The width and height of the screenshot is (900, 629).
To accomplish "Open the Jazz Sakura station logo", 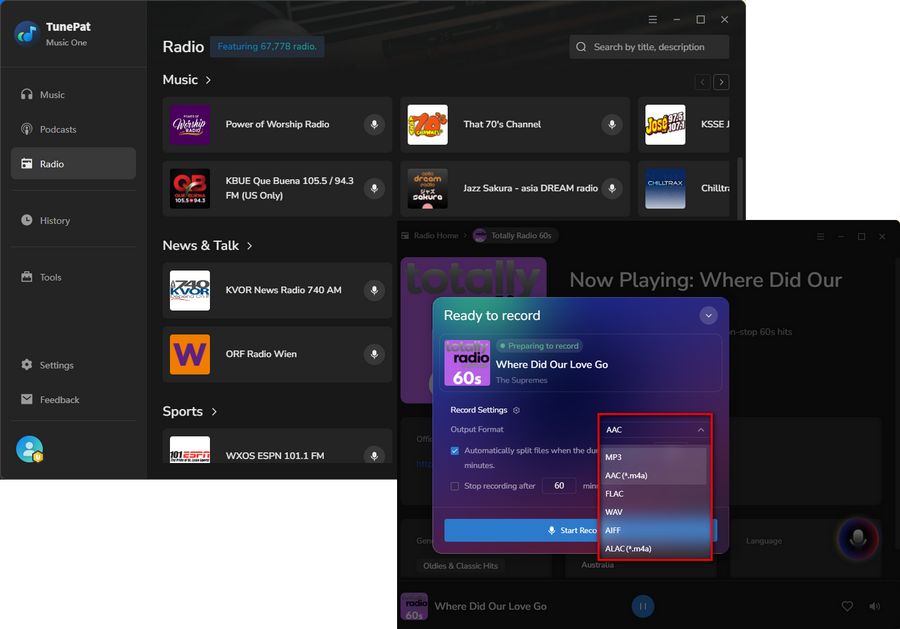I will 428,188.
